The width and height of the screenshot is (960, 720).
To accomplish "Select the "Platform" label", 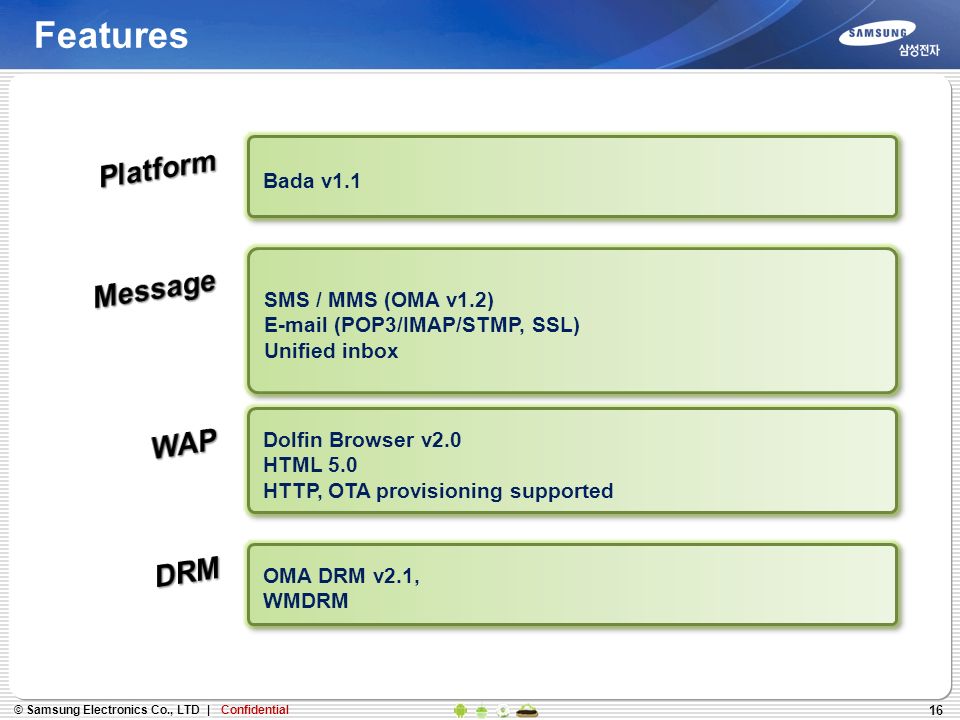I will (x=158, y=170).
